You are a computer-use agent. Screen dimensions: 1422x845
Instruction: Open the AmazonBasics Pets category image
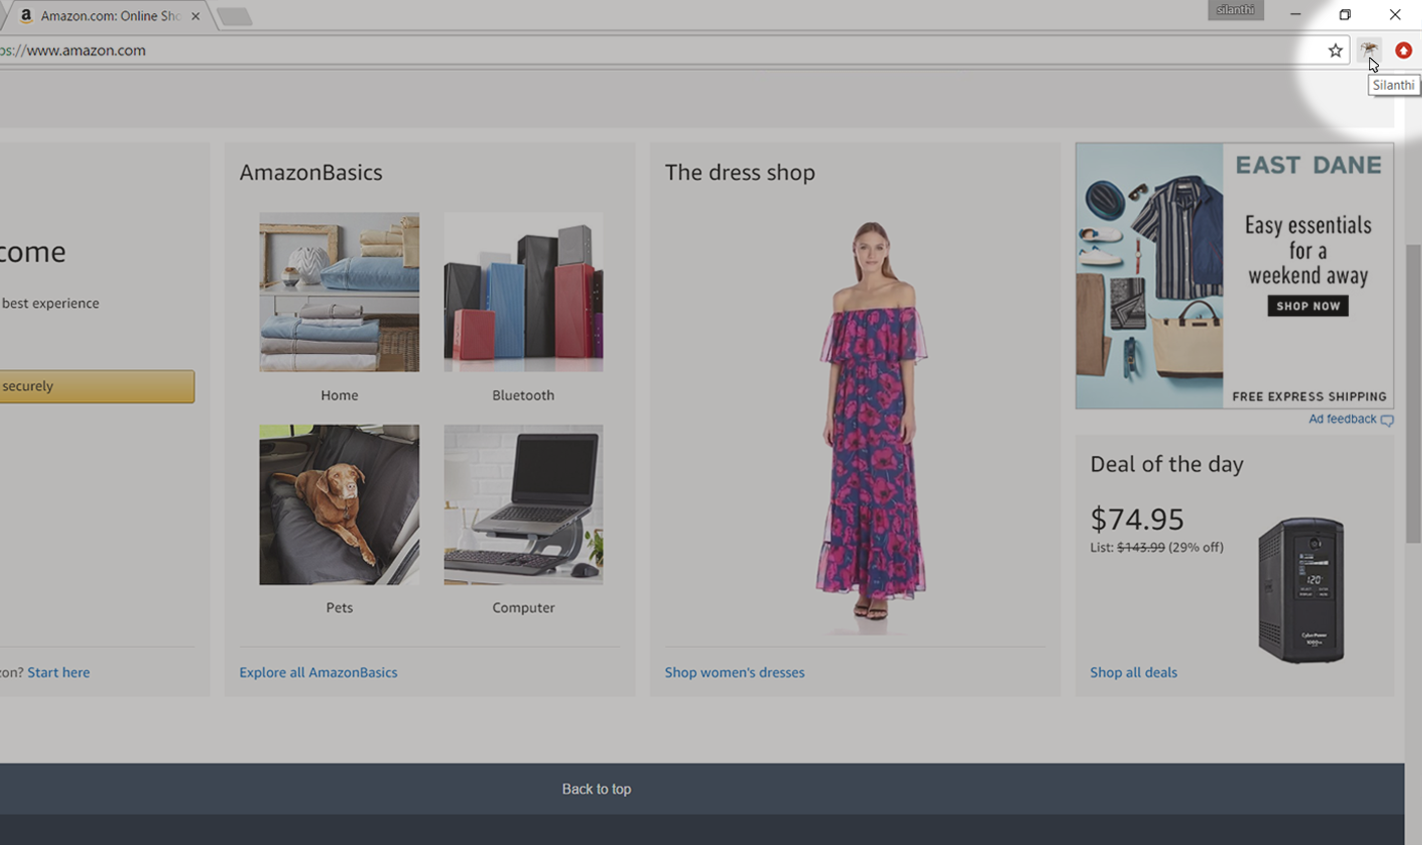339,505
